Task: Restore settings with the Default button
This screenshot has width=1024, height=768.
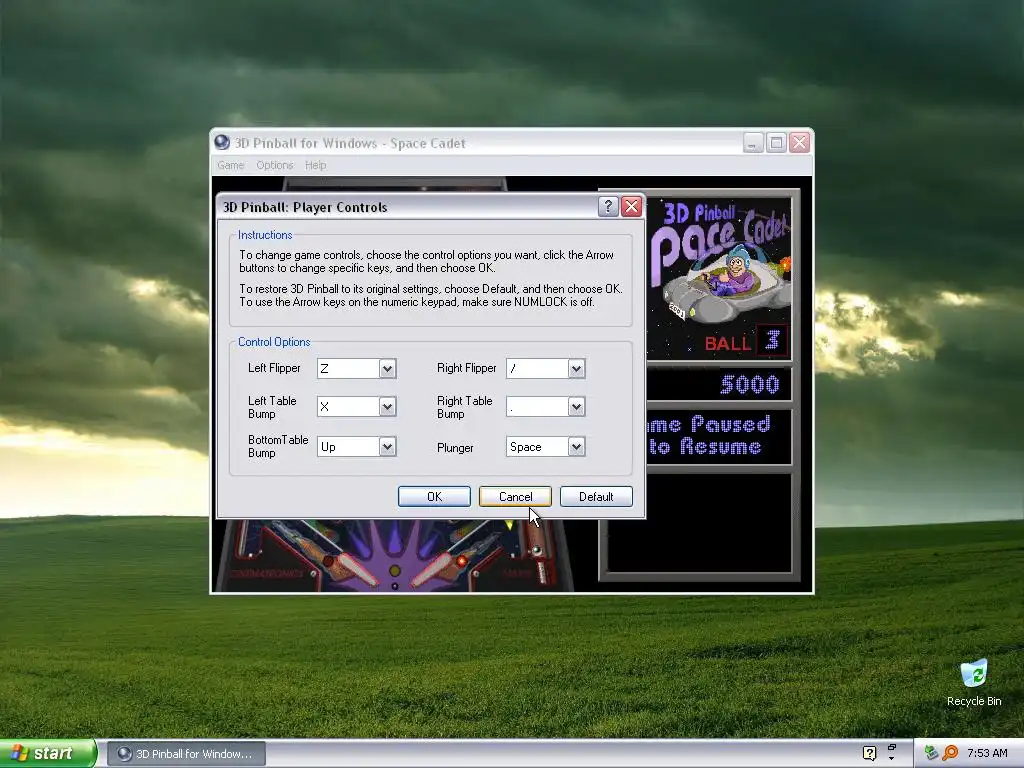Action: [x=596, y=496]
